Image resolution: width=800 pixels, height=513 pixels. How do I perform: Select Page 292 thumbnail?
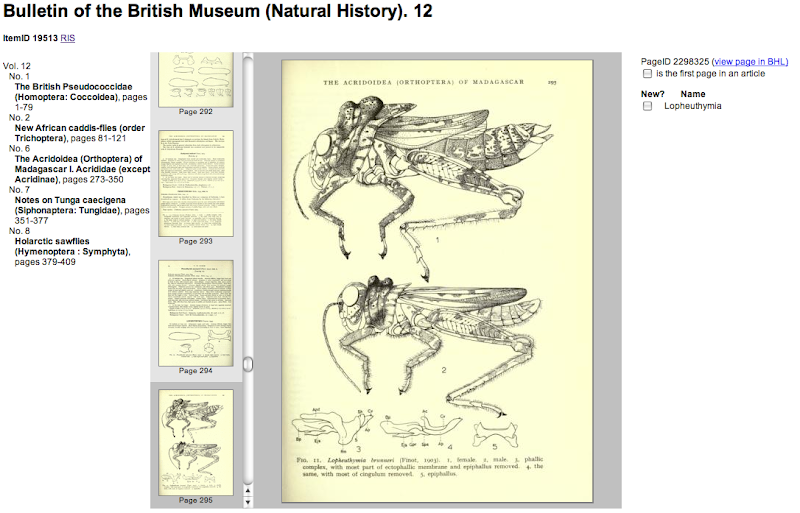(195, 80)
